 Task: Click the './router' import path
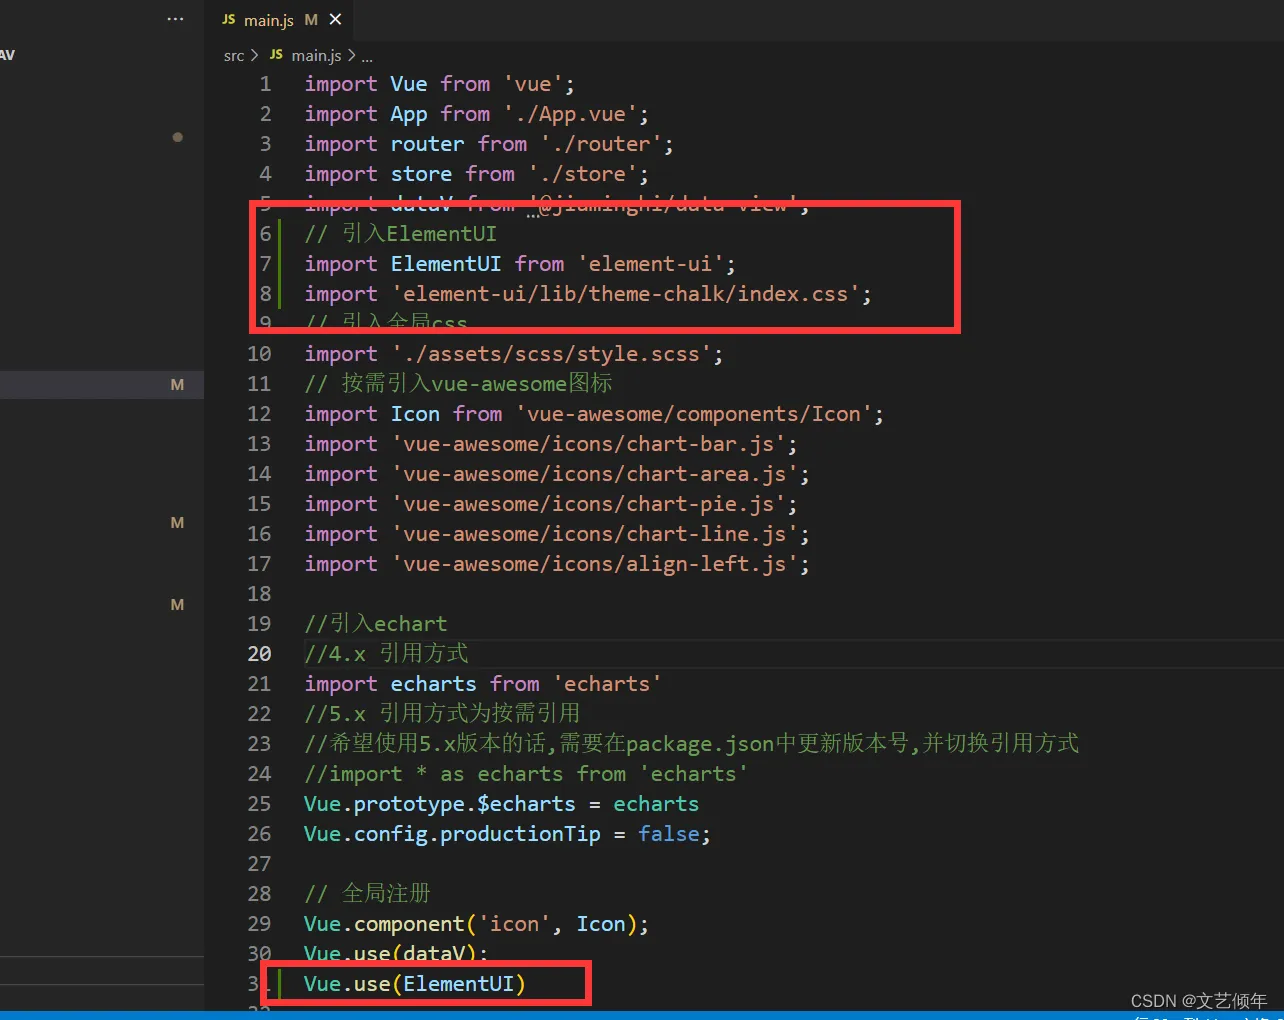[x=601, y=144]
